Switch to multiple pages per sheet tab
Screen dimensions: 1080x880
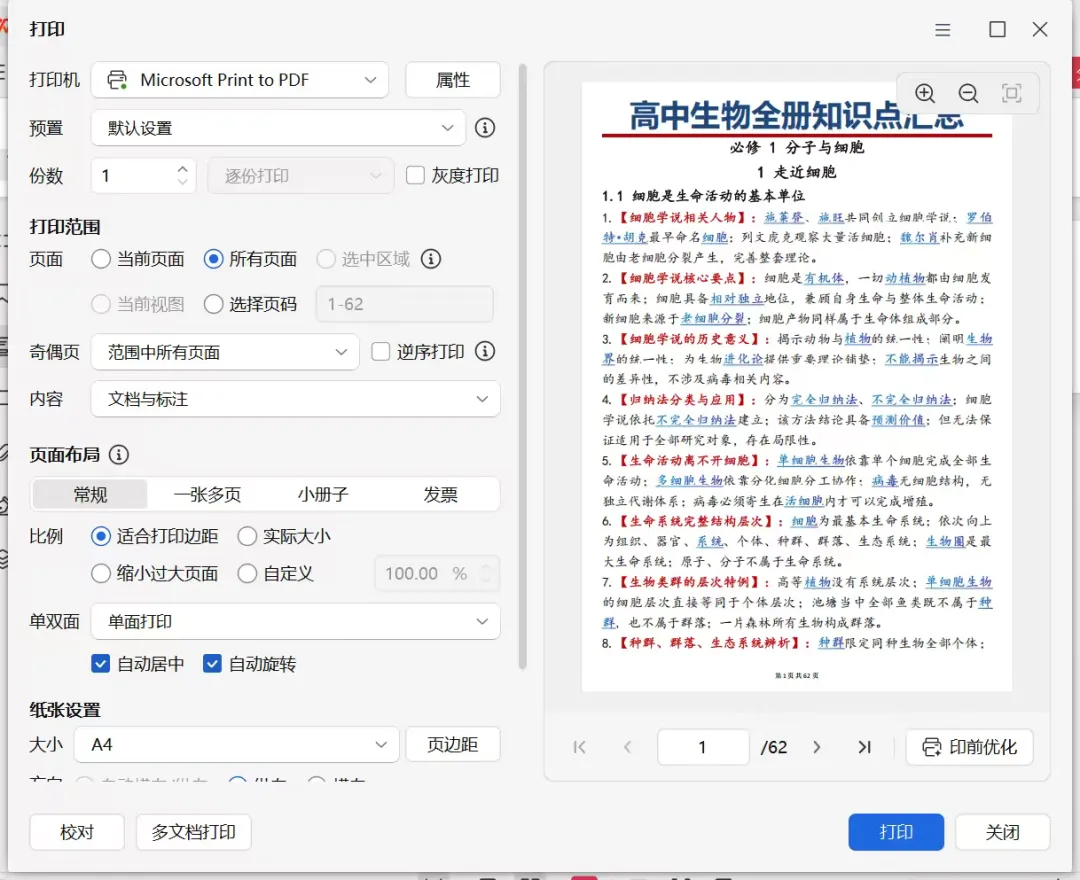pyautogui.click(x=207, y=494)
